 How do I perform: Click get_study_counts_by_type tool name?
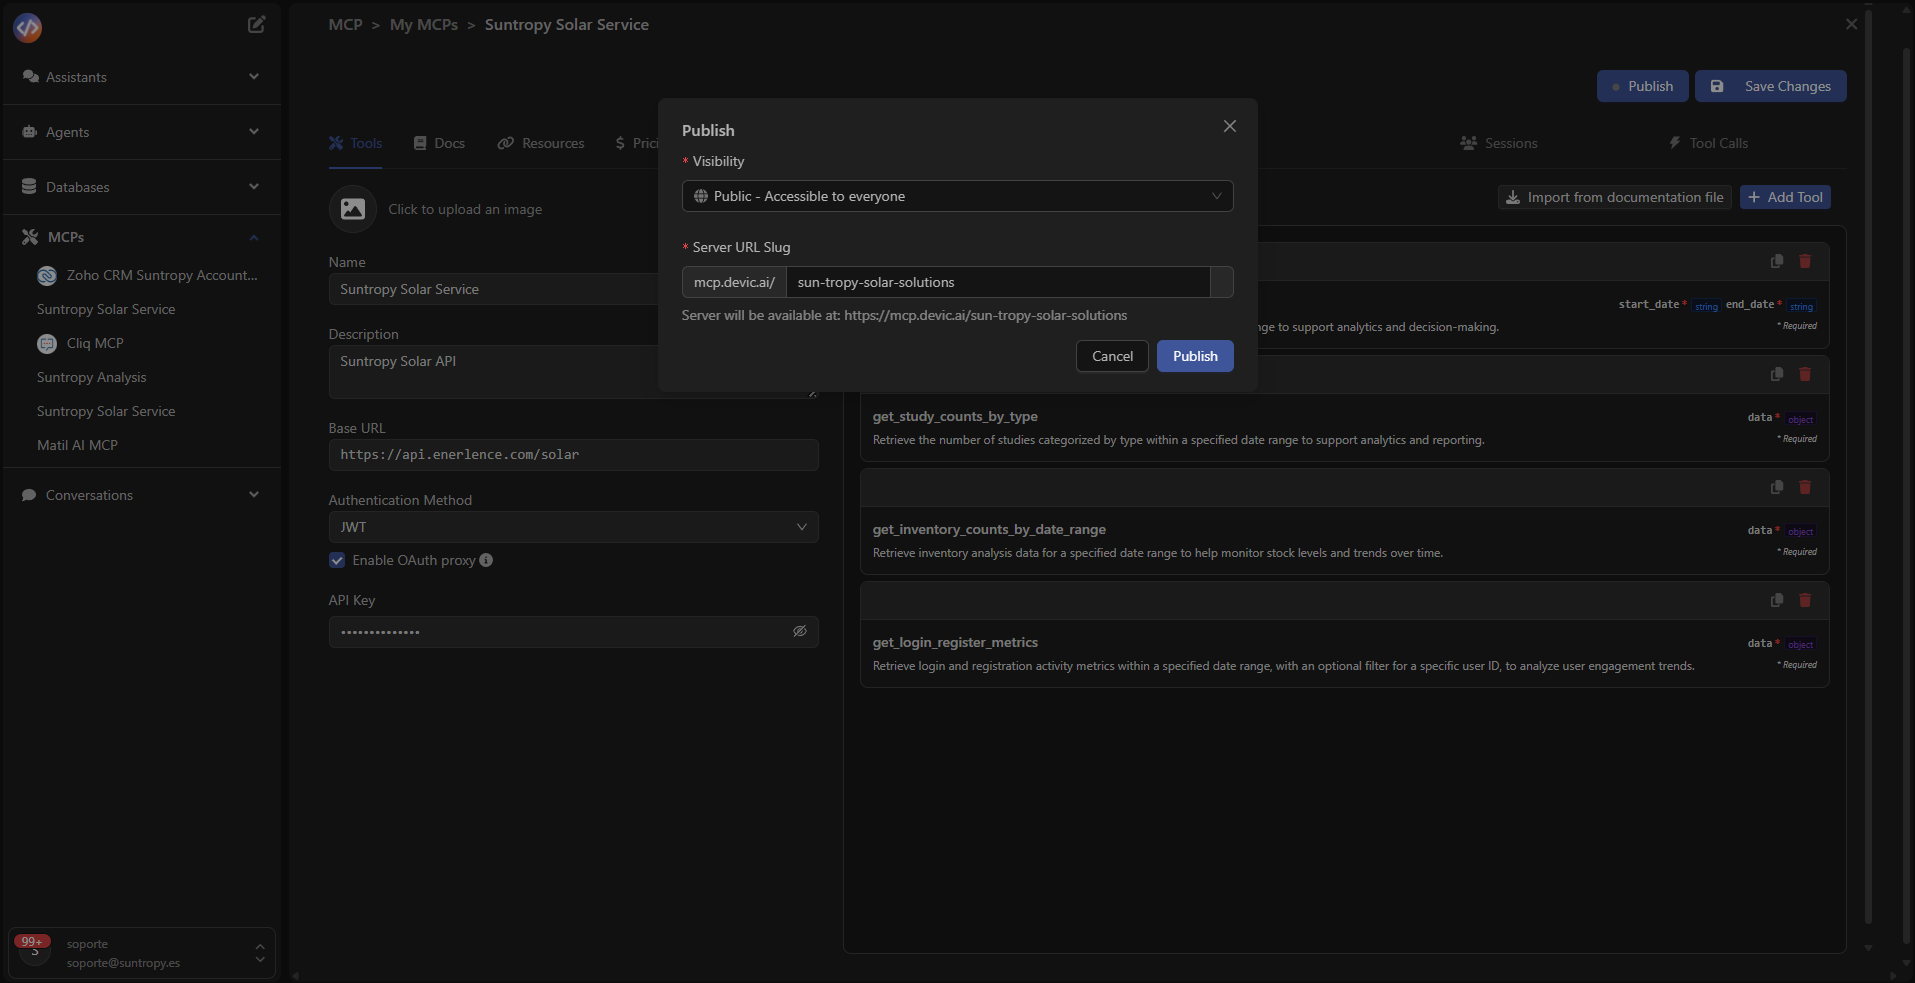[x=955, y=416]
